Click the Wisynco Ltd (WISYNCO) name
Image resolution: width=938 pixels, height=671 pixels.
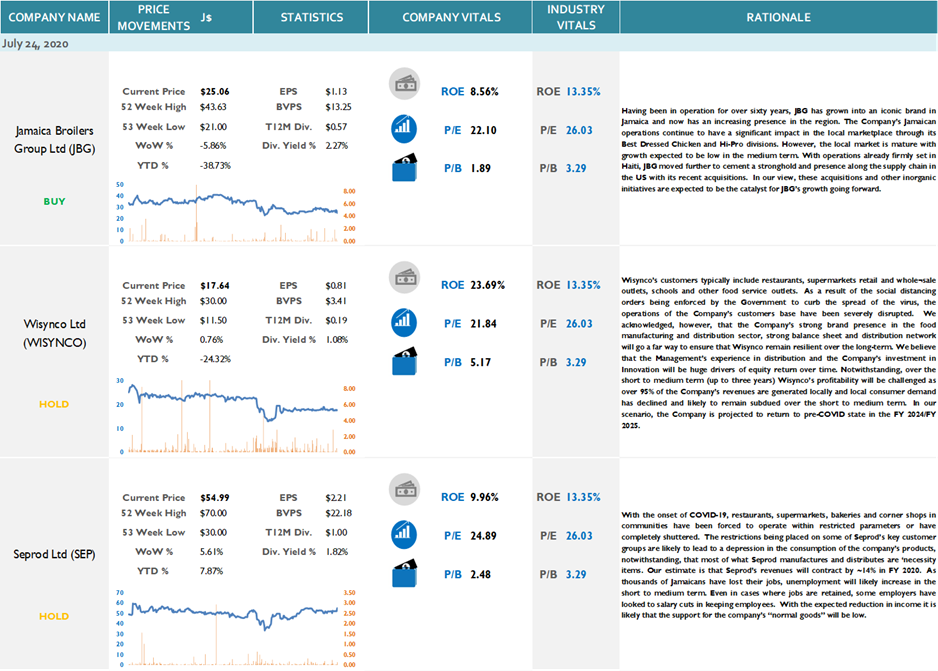coord(54,333)
